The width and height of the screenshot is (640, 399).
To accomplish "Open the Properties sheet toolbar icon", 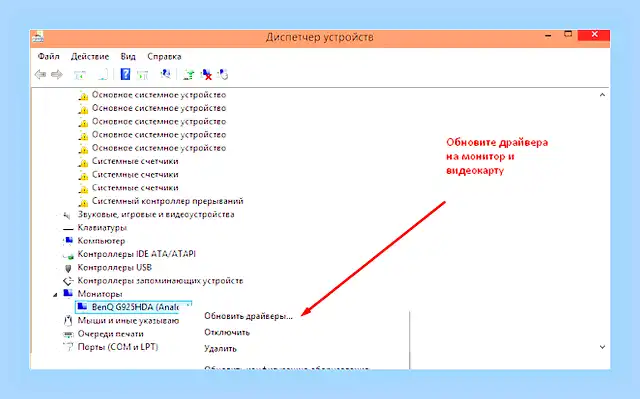I will 103,75.
